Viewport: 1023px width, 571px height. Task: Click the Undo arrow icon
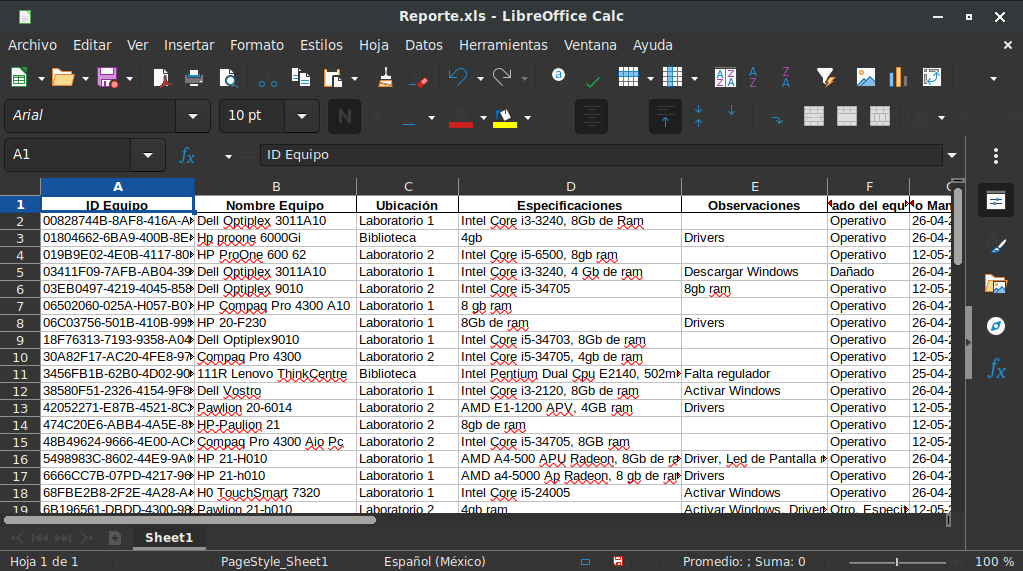coord(457,78)
